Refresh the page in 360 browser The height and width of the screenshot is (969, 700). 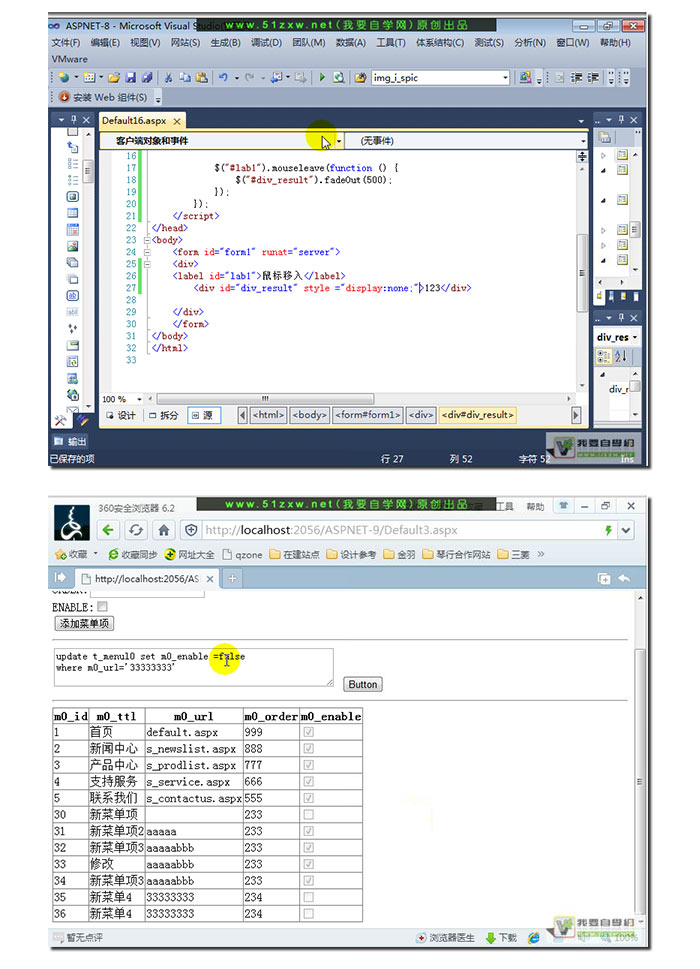[x=136, y=530]
